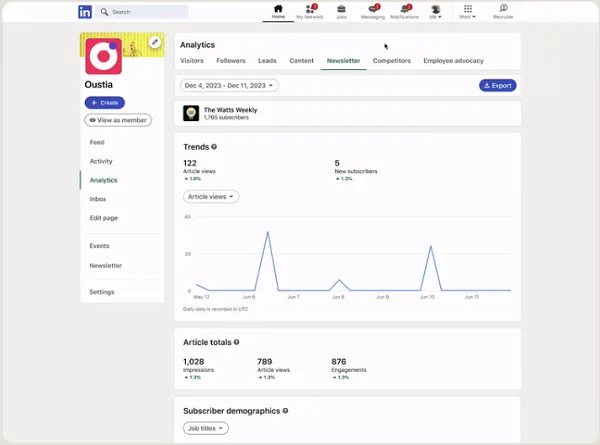Click the Export button

pos(497,85)
